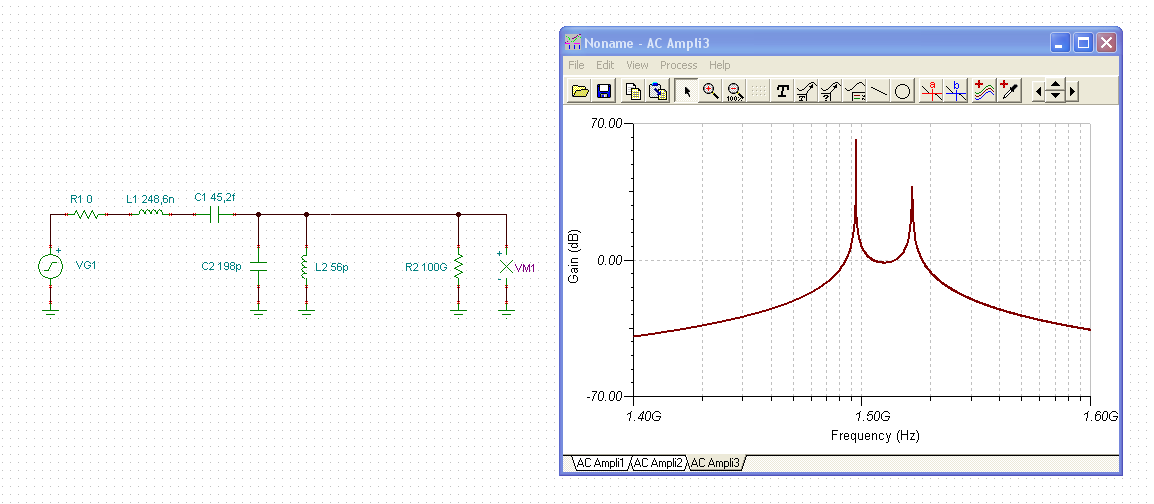Viewport: 1154px width, 504px height.
Task: Click the 70.00 y-axis value
Action: pos(606,124)
